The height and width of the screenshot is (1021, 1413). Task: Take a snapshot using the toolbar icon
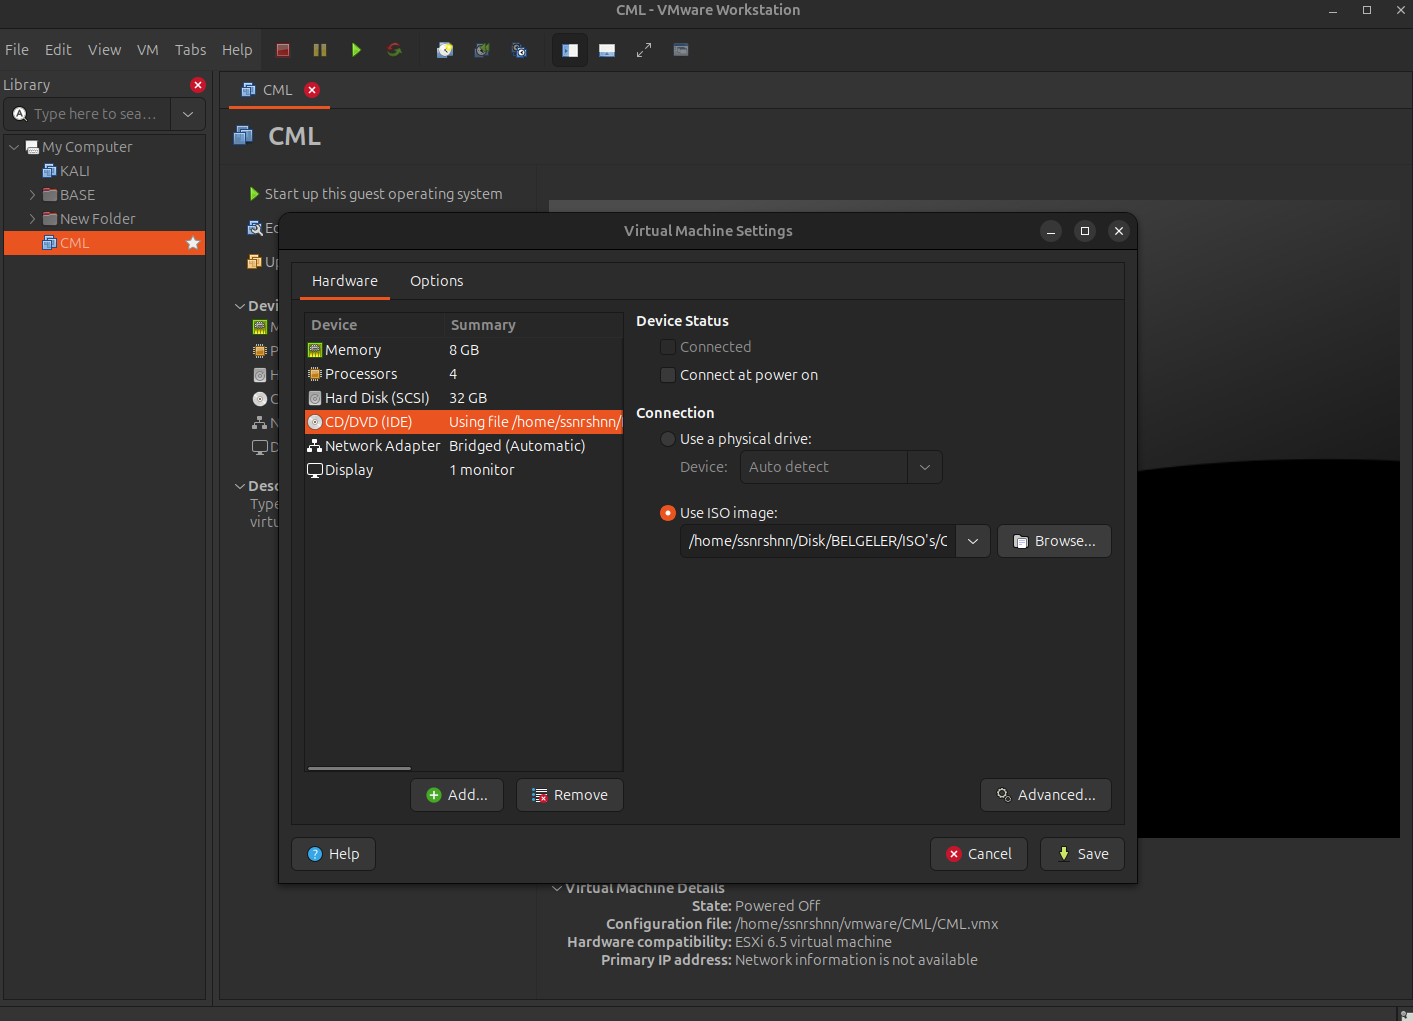point(445,50)
